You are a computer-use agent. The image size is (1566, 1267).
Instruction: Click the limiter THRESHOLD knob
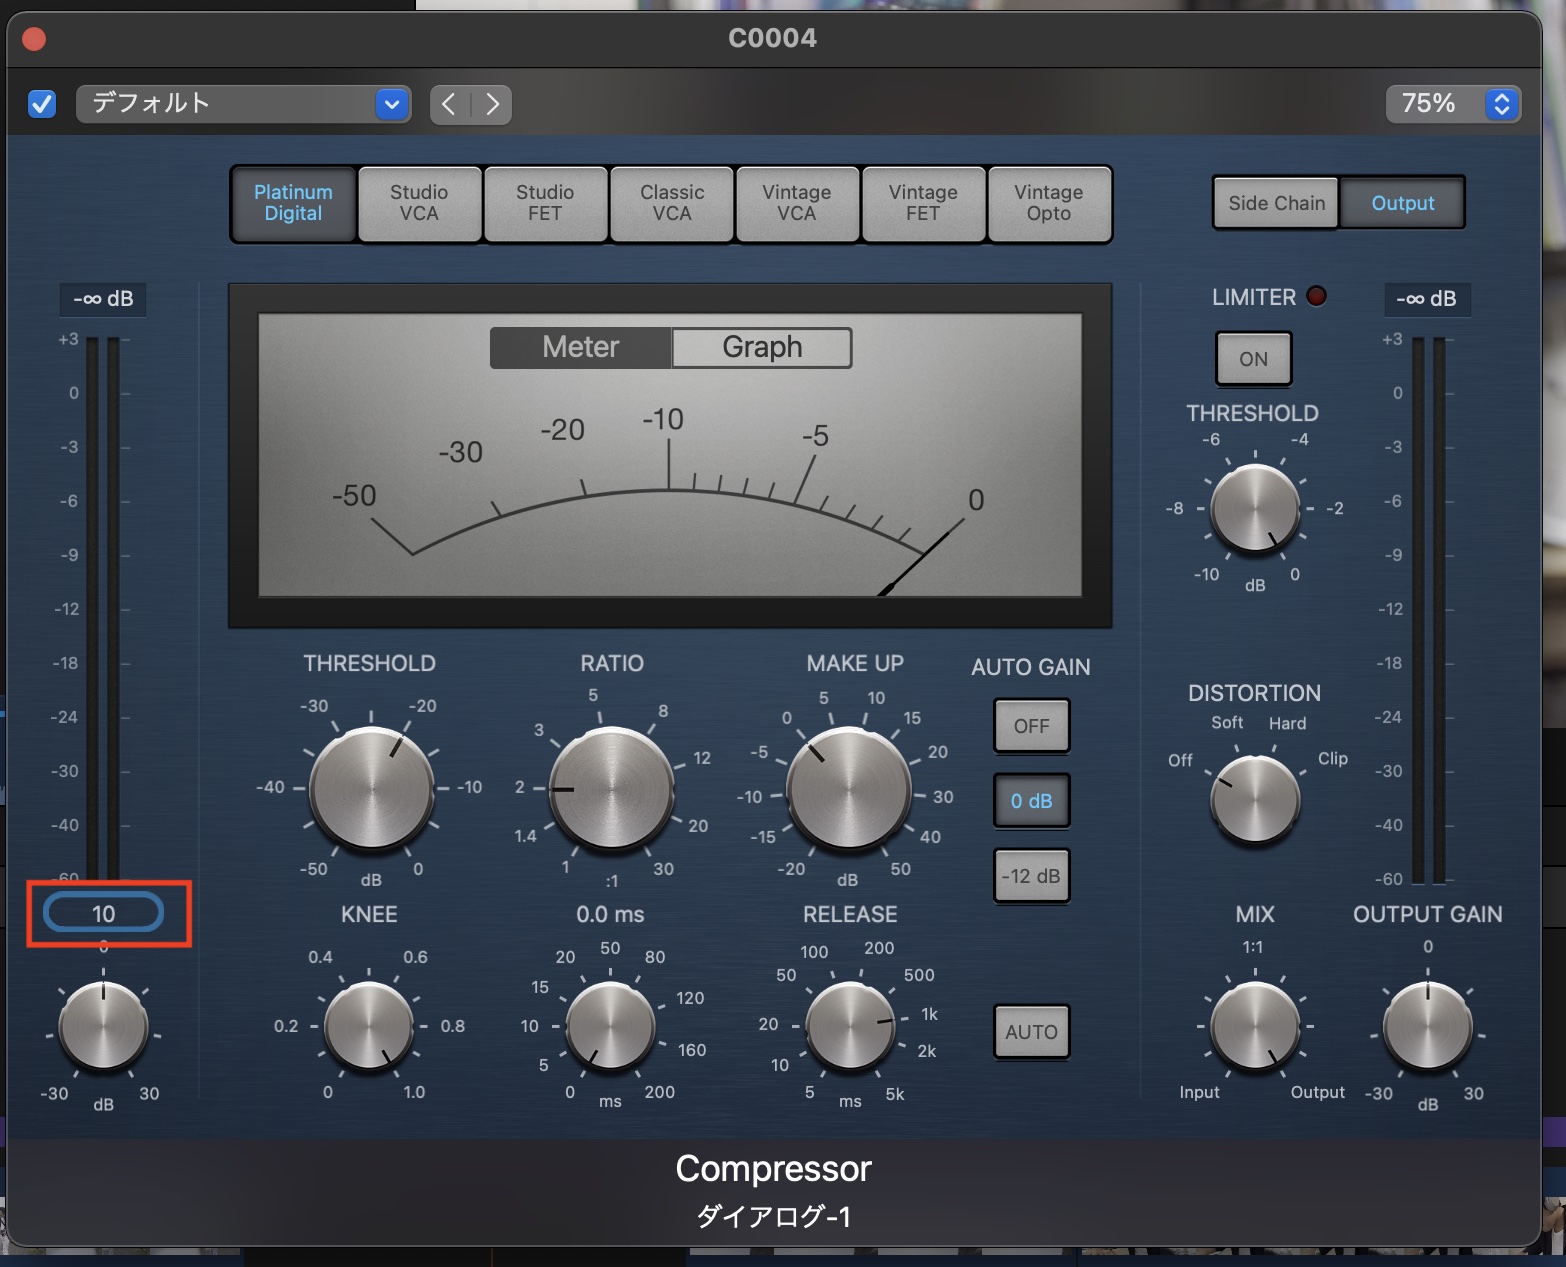[1255, 509]
